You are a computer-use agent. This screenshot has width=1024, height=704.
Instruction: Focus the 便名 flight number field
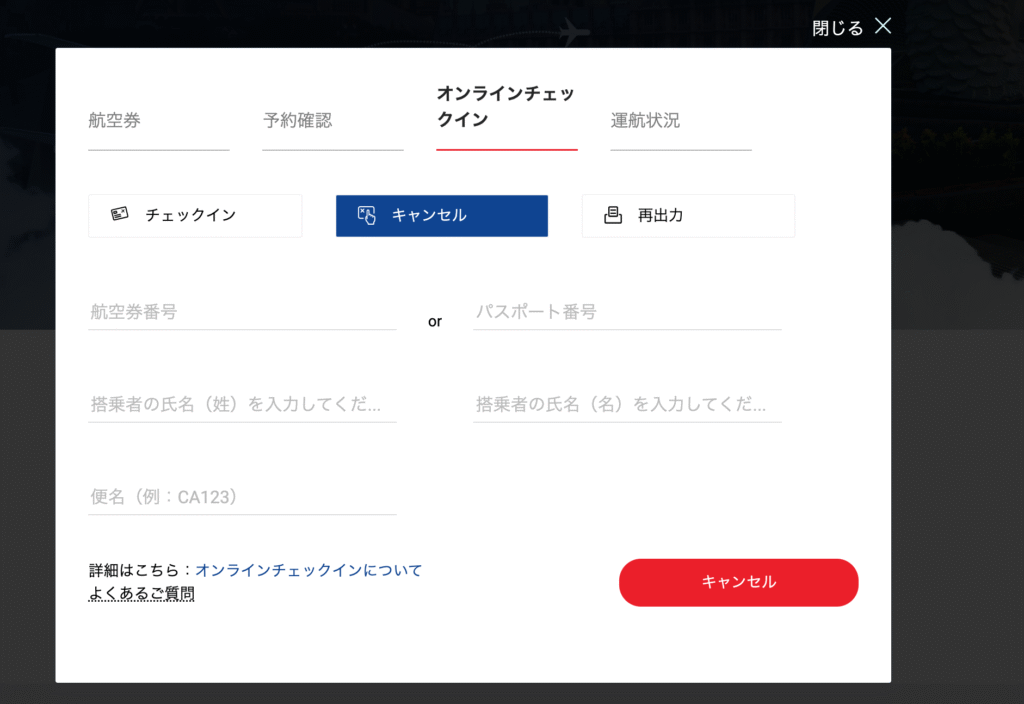(x=242, y=498)
